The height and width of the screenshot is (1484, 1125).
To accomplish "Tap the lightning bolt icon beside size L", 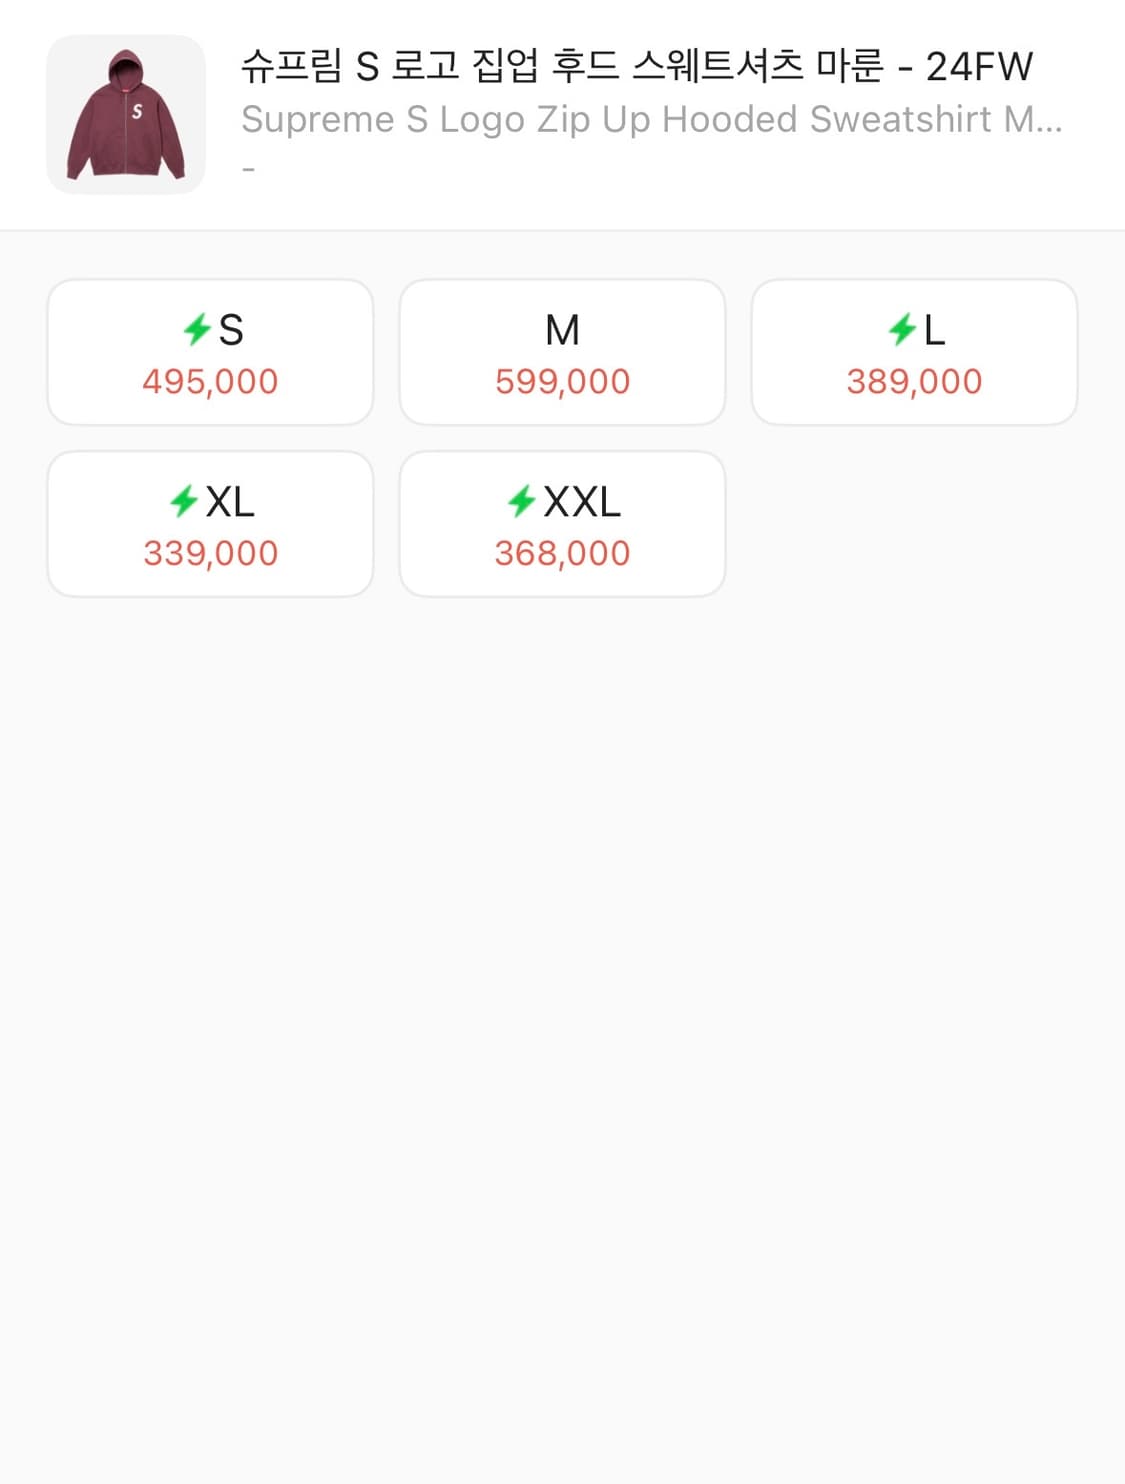I will pyautogui.click(x=902, y=329).
